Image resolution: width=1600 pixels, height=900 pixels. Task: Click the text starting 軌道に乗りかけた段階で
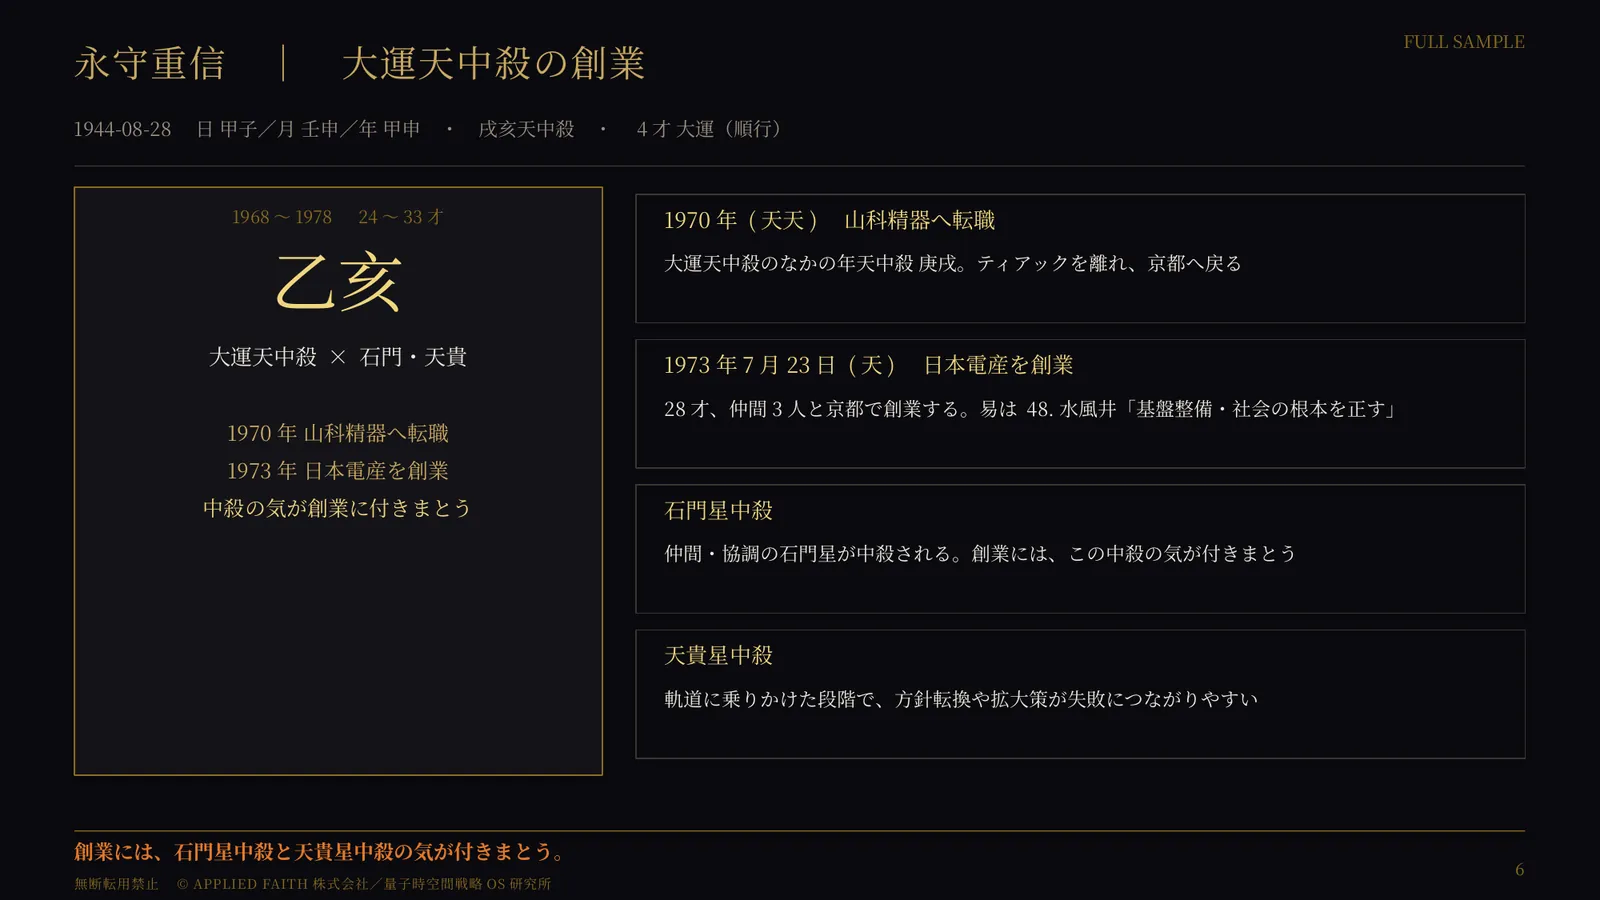pos(961,699)
